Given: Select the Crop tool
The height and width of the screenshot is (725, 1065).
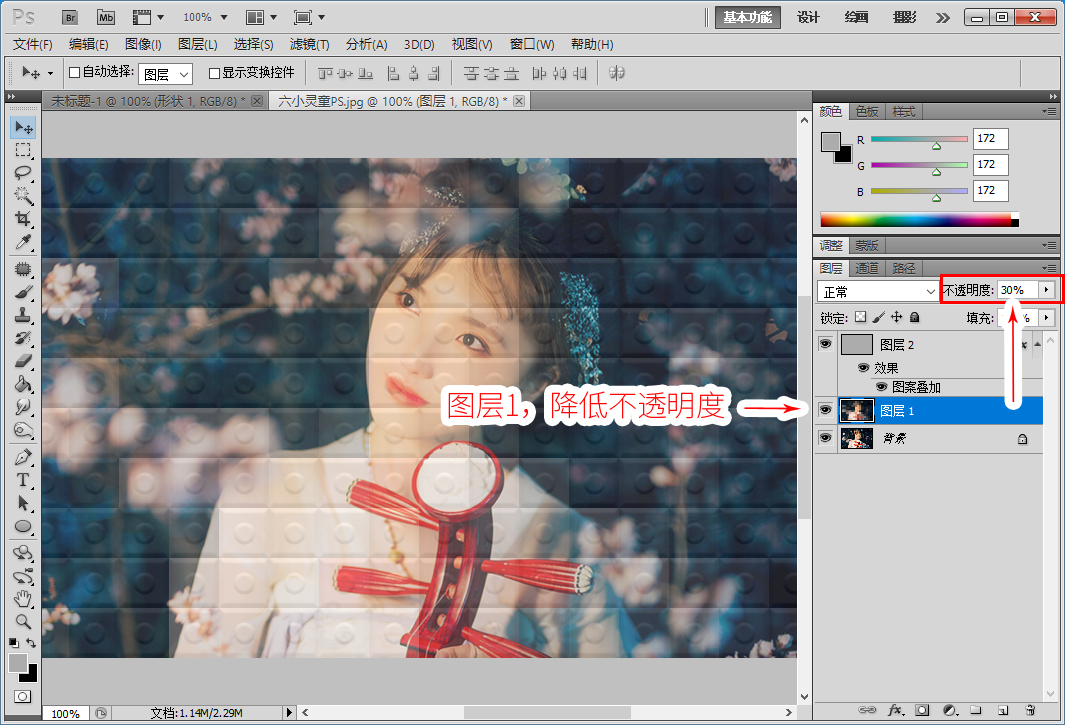Looking at the screenshot, I should (x=23, y=218).
